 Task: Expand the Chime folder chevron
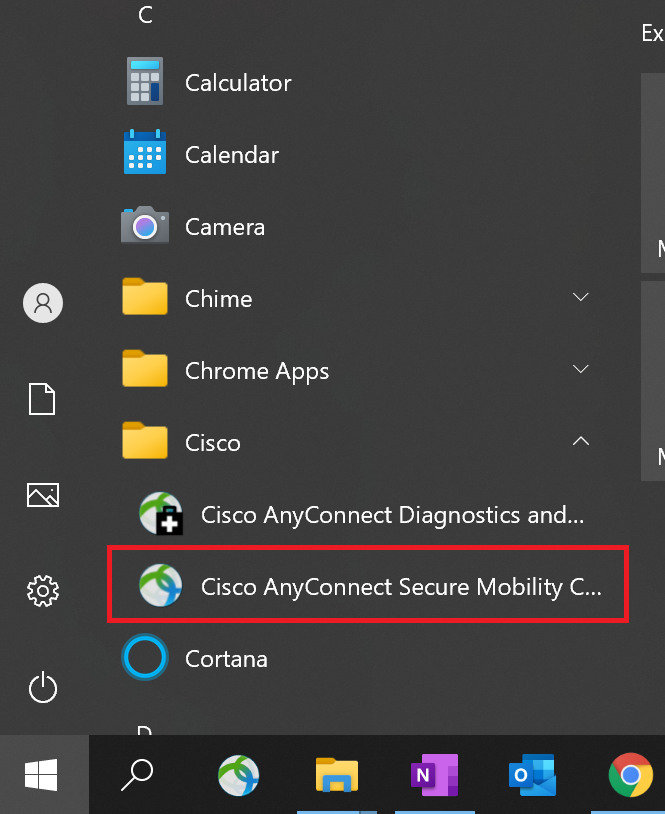(580, 297)
